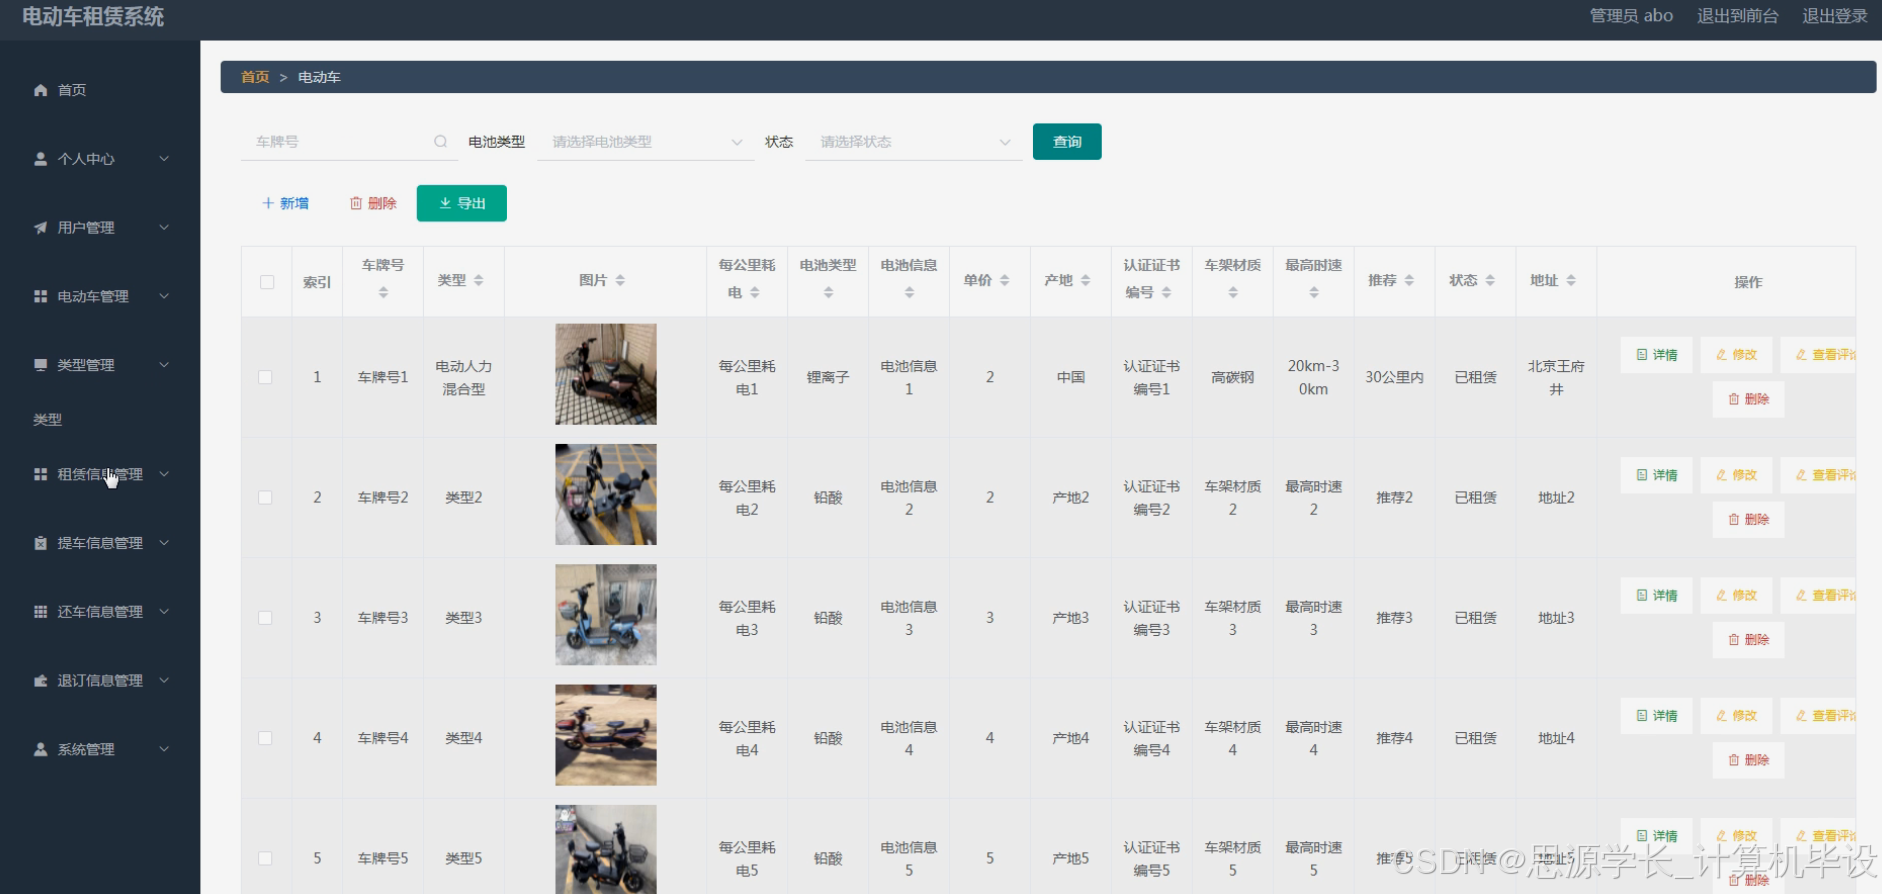This screenshot has width=1882, height=894.
Task: Click the green 导出 export button
Action: tap(462, 203)
